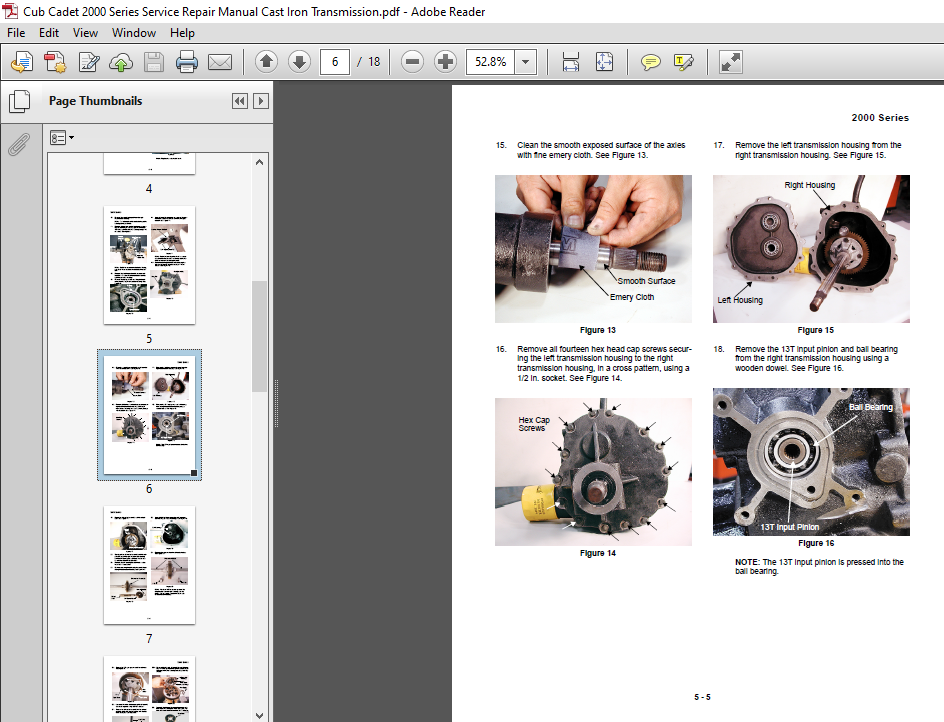Image resolution: width=944 pixels, height=722 pixels.
Task: Zoom out with the minus button
Action: click(x=412, y=61)
